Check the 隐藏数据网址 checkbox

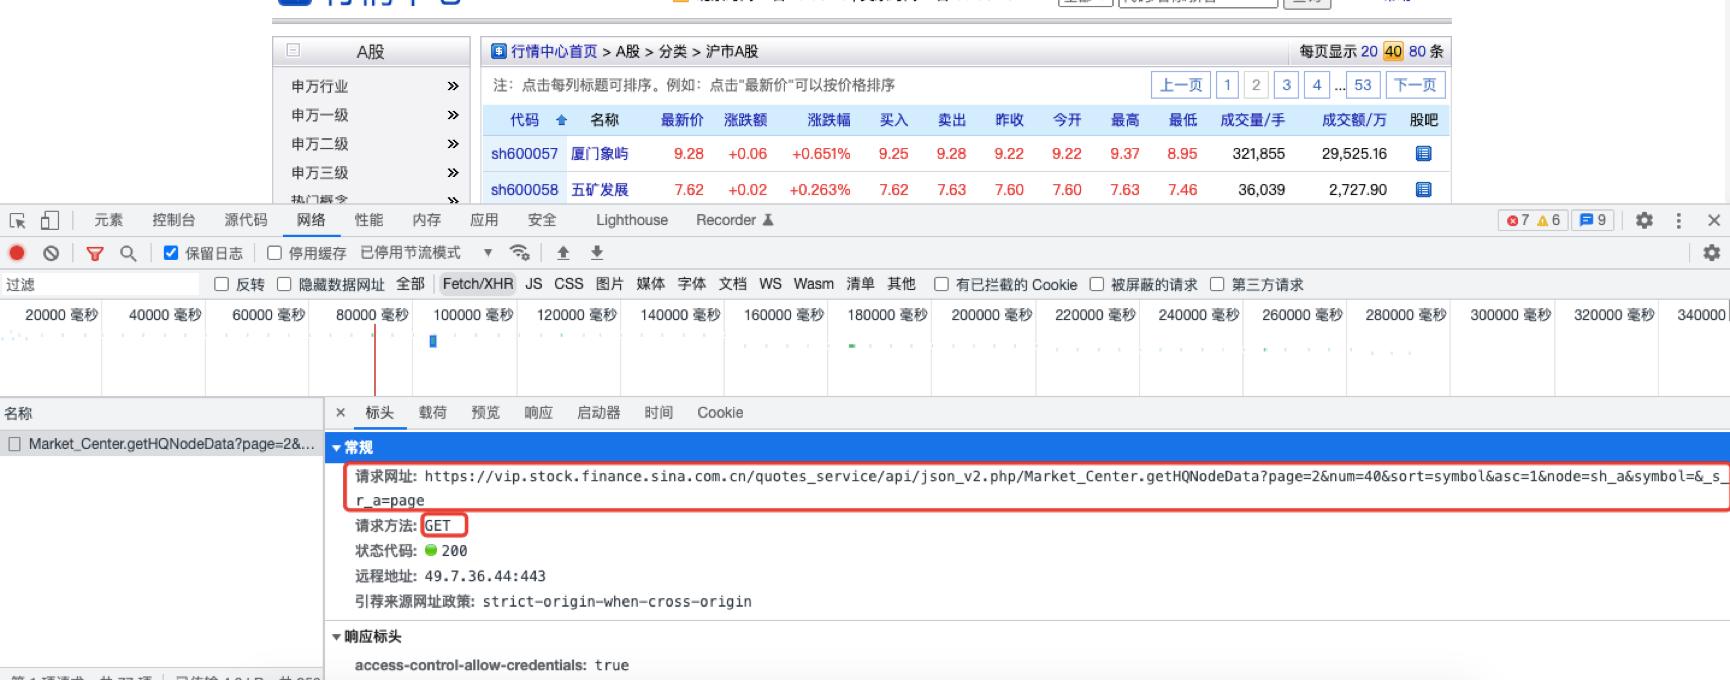[x=284, y=284]
